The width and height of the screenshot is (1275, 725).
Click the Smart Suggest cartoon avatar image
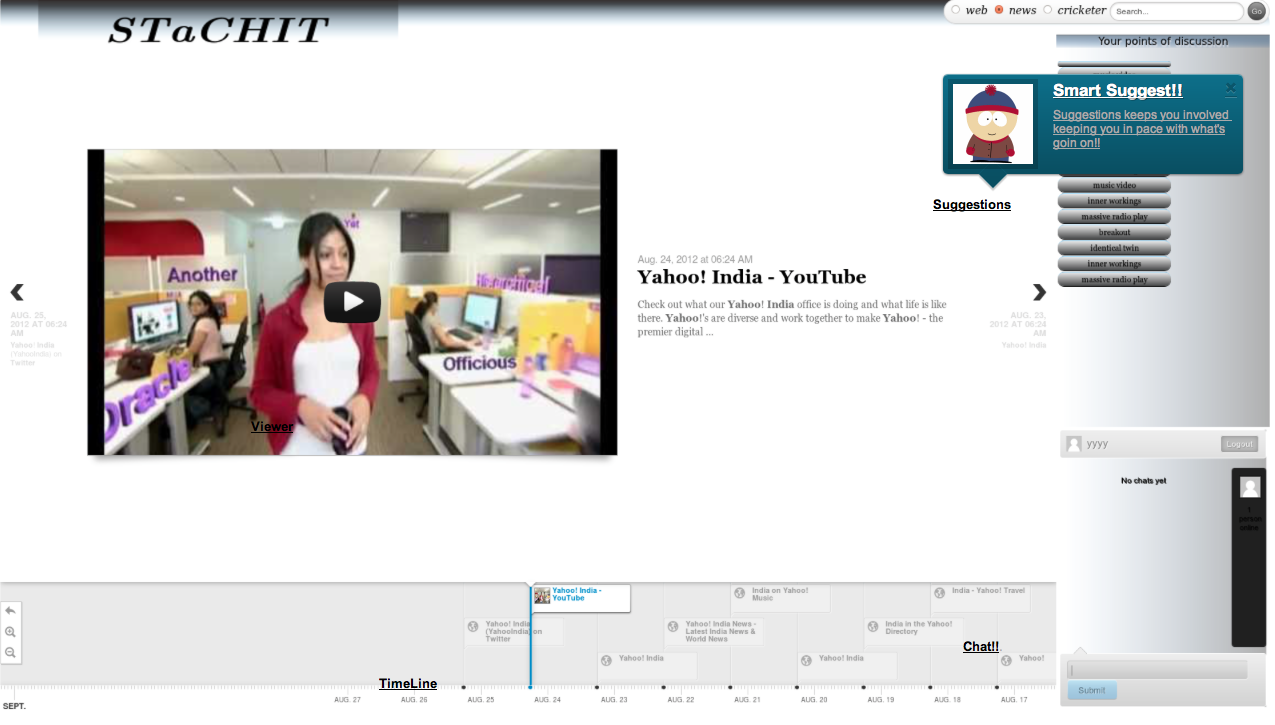pos(993,124)
